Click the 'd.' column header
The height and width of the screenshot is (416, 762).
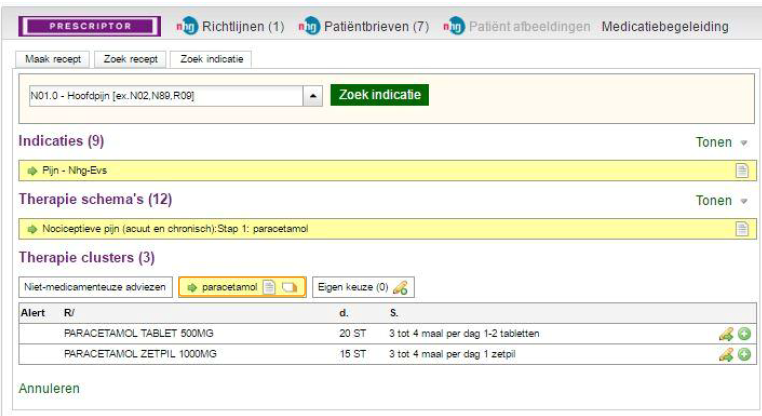click(344, 313)
